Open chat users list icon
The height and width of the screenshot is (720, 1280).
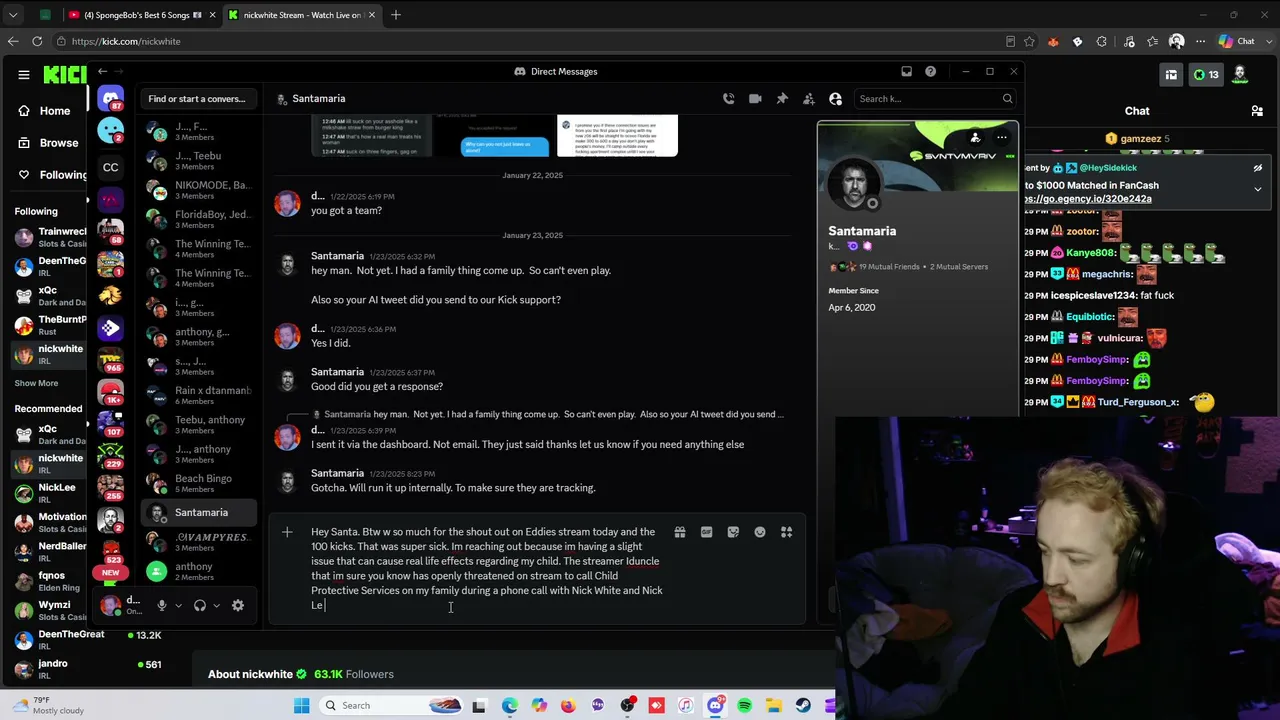coord(1257,111)
